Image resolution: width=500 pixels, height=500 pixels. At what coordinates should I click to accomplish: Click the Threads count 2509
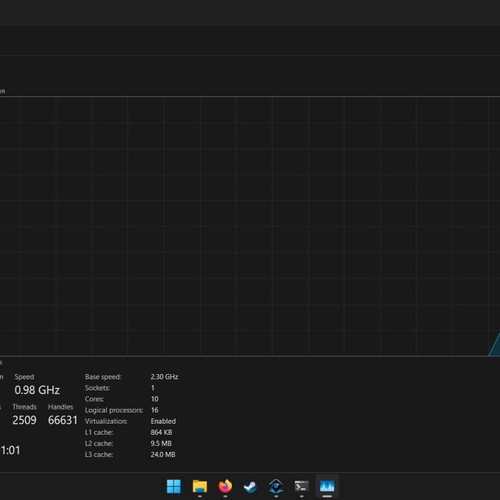coord(24,420)
